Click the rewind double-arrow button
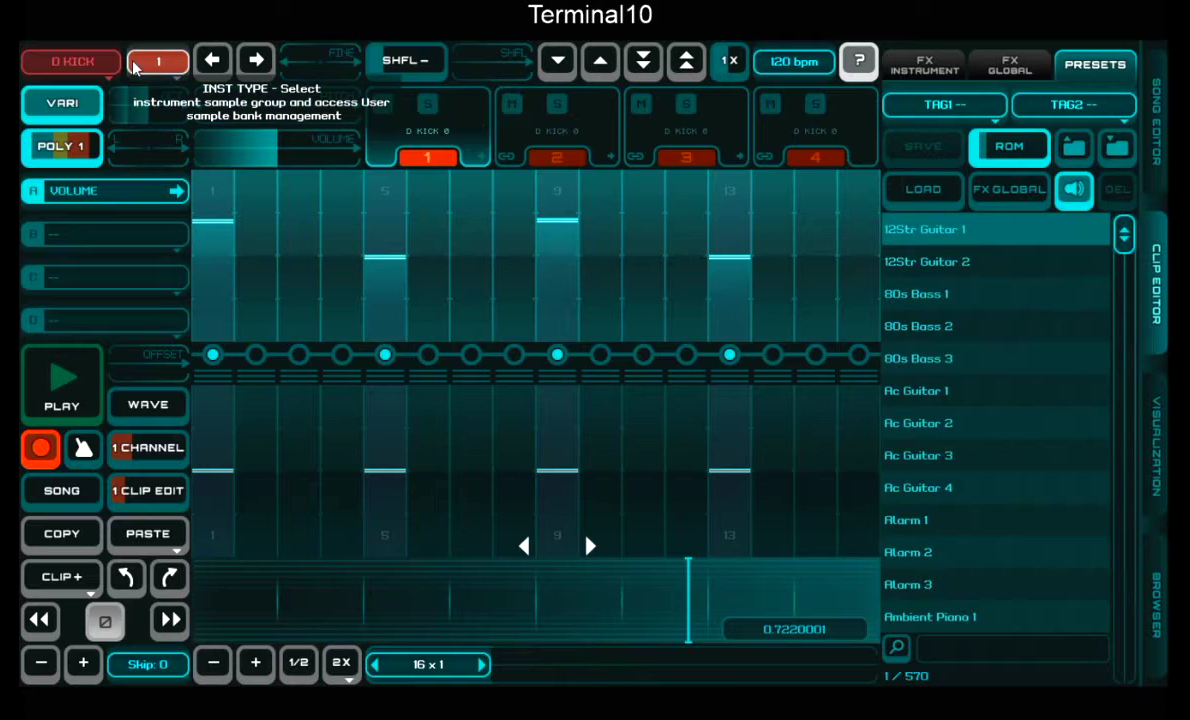1190x720 pixels. tap(40, 620)
